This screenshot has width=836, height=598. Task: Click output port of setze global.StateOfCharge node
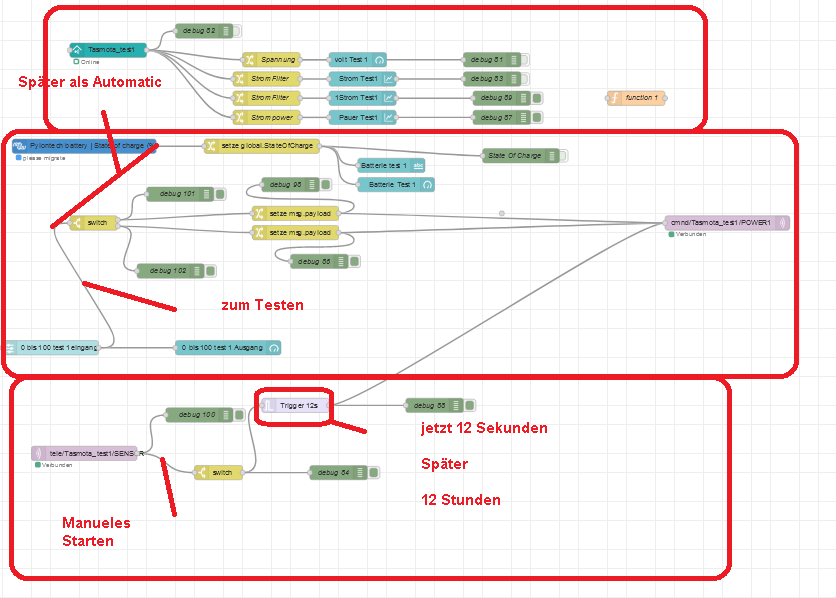[319, 146]
